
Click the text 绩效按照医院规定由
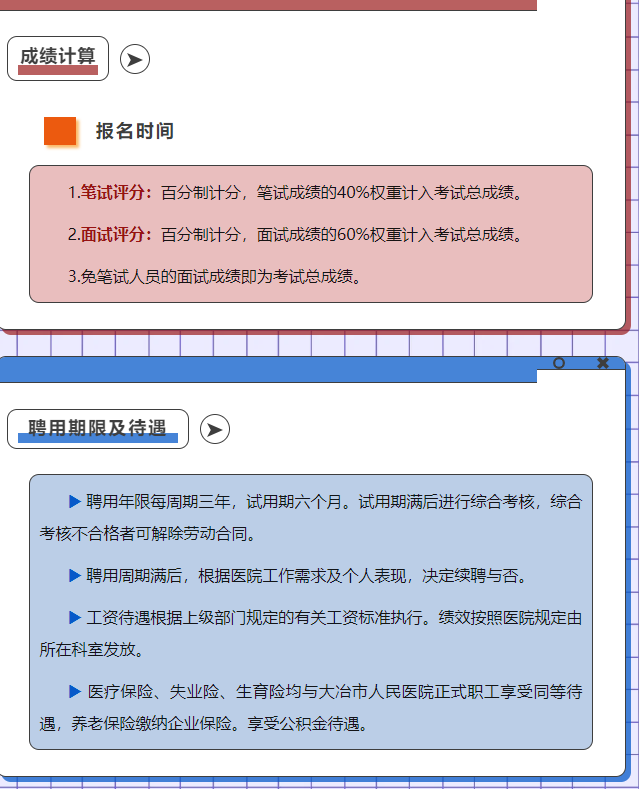pos(510,617)
